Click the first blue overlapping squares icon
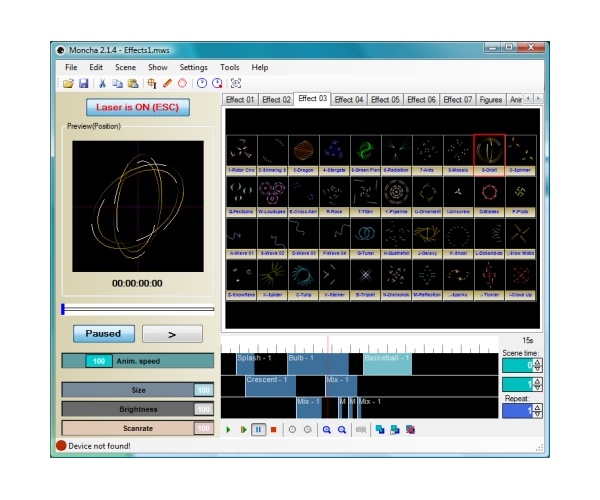The height and width of the screenshot is (500, 600). pos(380,430)
